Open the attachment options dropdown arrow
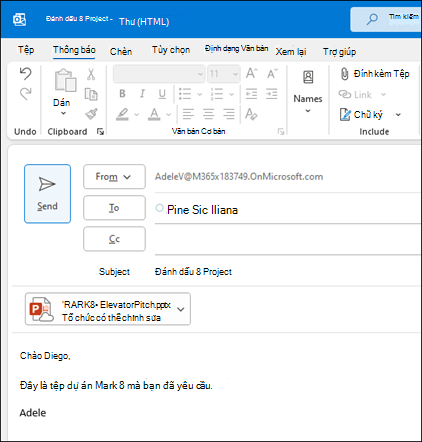The width and height of the screenshot is (422, 442). (181, 309)
